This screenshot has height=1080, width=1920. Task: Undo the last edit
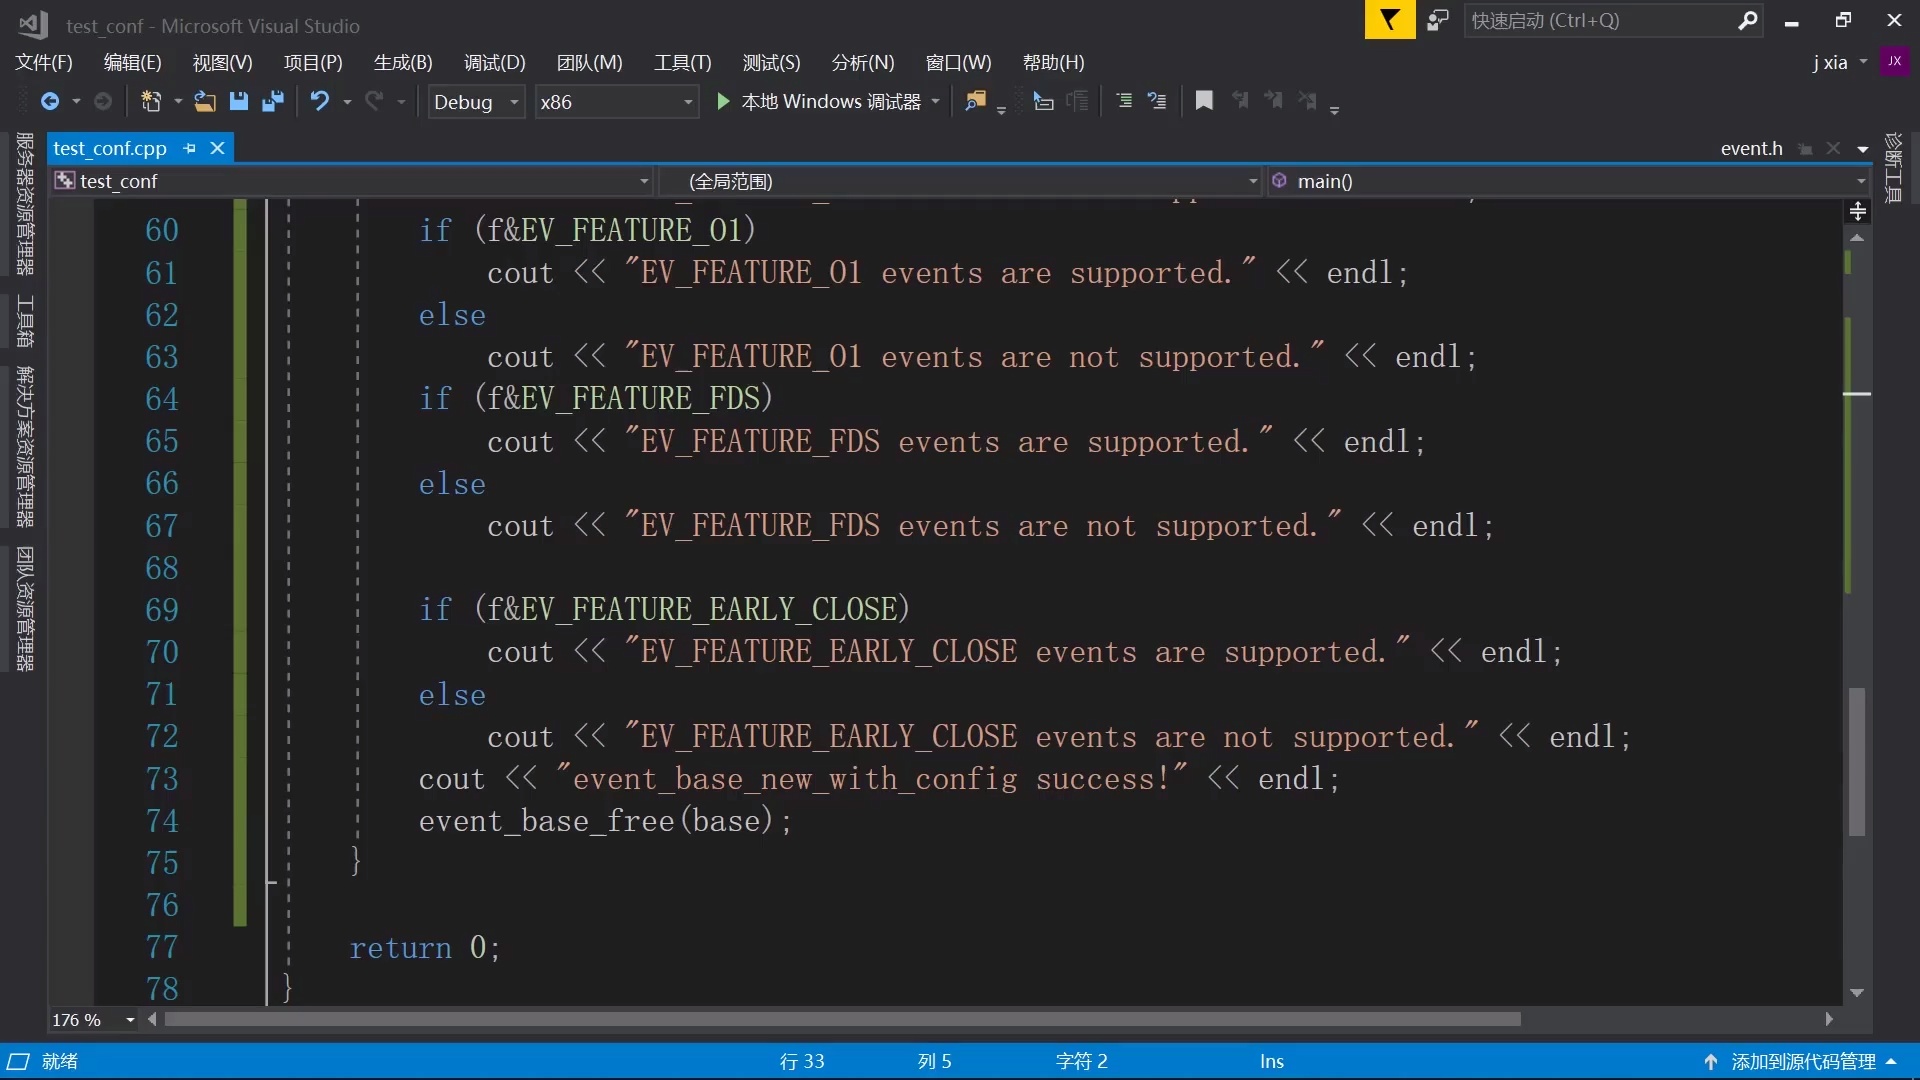pyautogui.click(x=320, y=101)
